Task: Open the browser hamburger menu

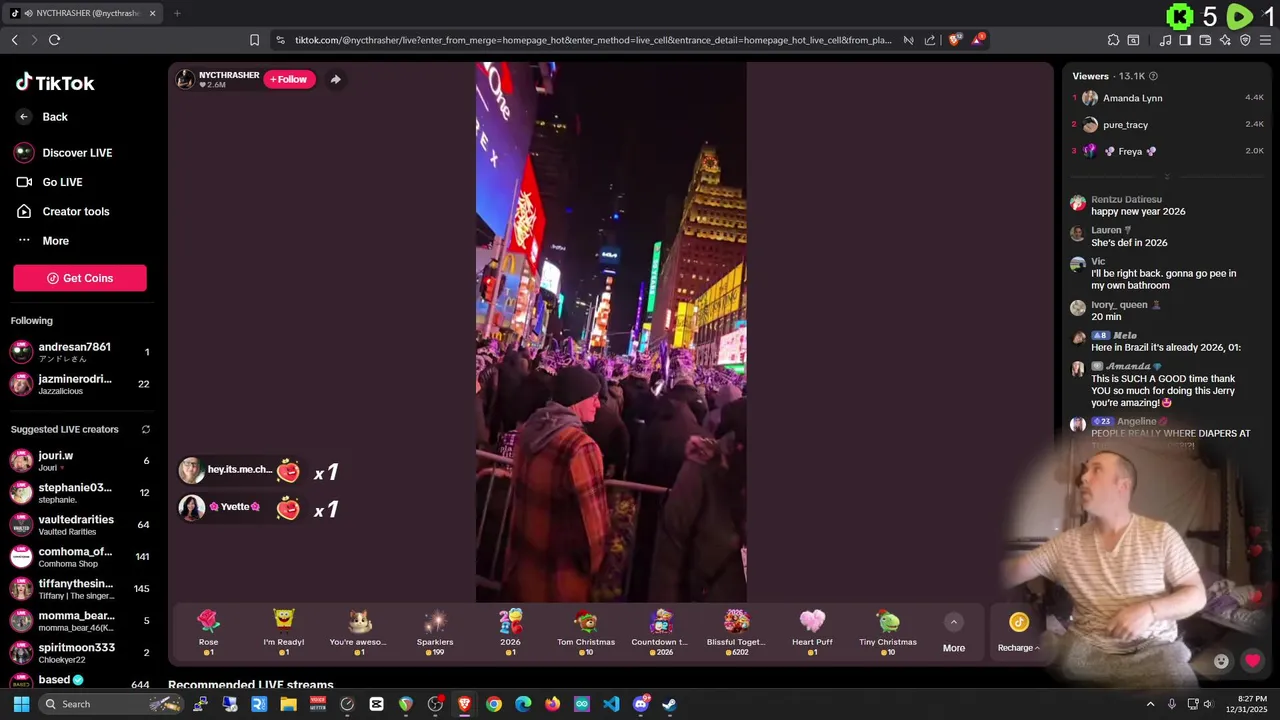Action: (x=1266, y=40)
